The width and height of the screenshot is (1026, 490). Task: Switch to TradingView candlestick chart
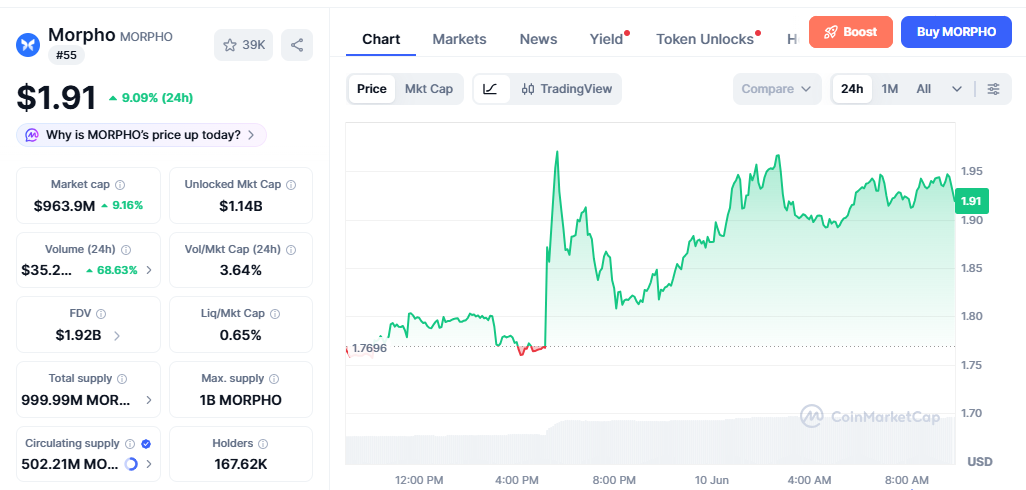[567, 89]
